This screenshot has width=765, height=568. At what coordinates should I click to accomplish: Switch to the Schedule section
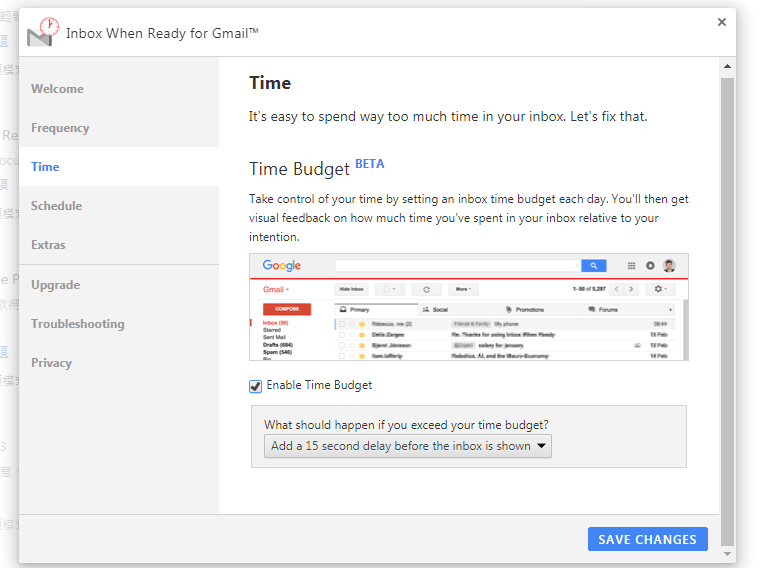pyautogui.click(x=56, y=206)
